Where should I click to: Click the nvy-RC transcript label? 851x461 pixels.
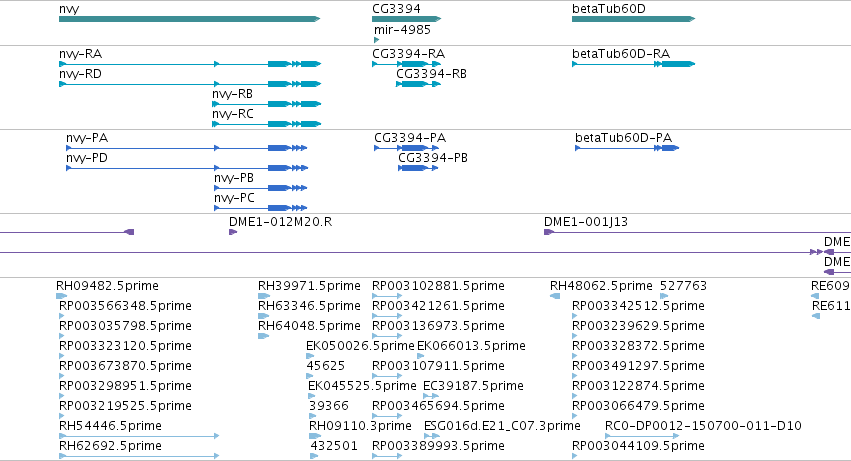pos(233,114)
